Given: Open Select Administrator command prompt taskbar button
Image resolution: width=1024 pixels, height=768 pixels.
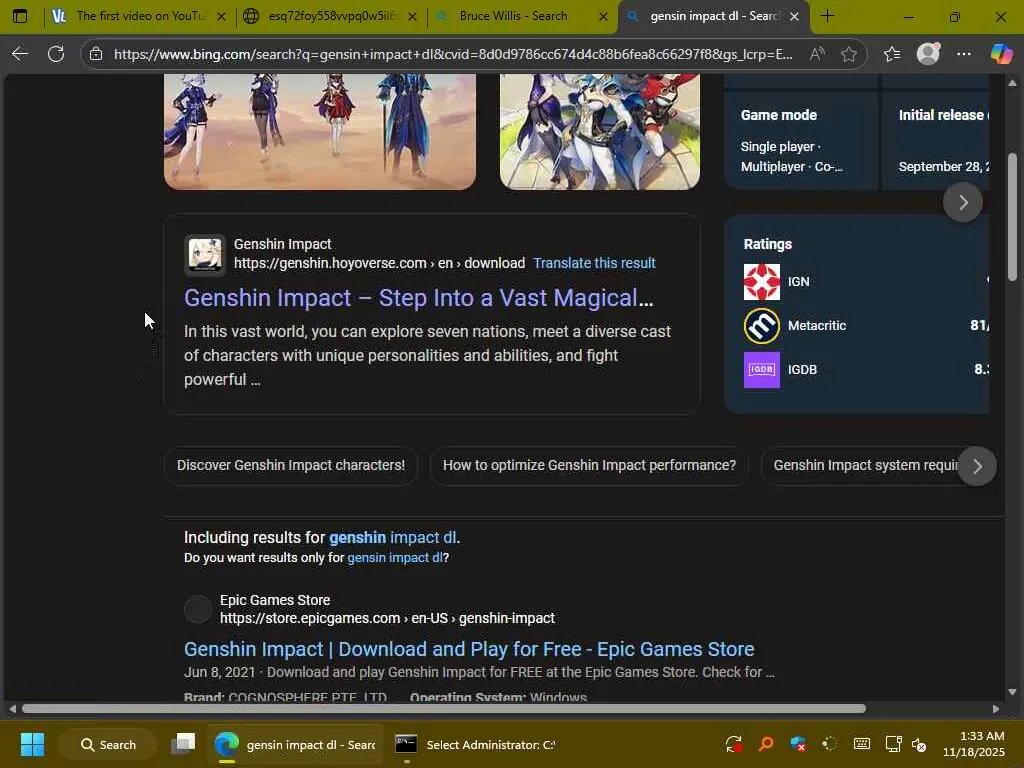Looking at the screenshot, I should [x=474, y=744].
